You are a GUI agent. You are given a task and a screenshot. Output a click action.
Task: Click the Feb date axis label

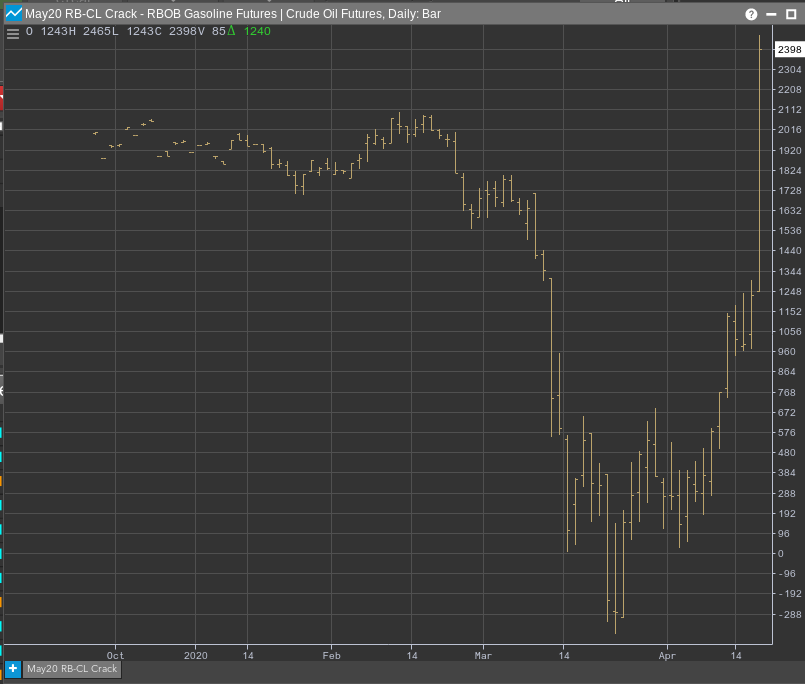(x=331, y=655)
